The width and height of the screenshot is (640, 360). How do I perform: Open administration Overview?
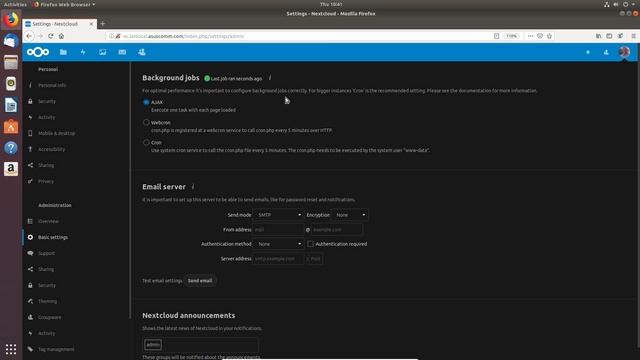click(x=48, y=221)
